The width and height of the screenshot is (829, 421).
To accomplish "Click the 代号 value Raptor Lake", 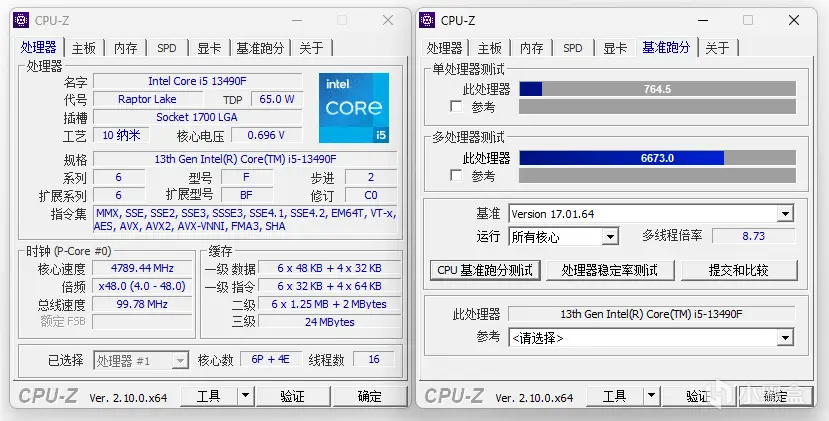I will pyautogui.click(x=148, y=99).
